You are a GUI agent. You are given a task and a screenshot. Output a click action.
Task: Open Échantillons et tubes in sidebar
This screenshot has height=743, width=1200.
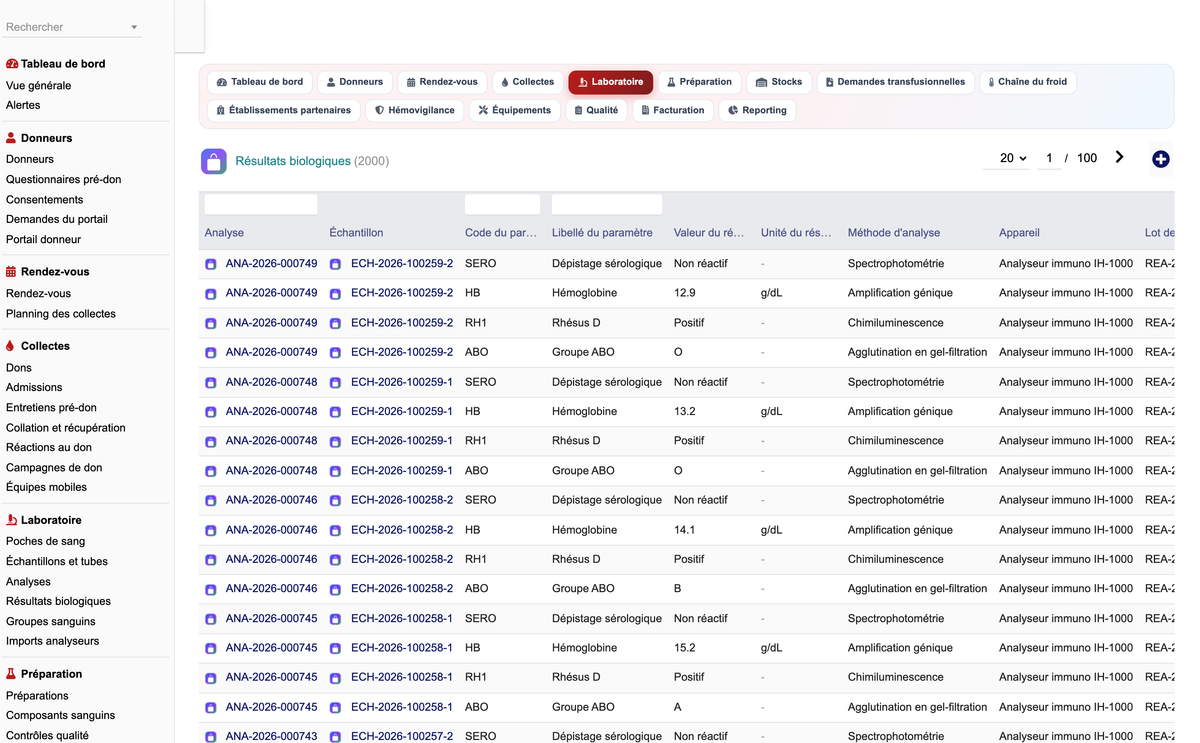tap(57, 562)
